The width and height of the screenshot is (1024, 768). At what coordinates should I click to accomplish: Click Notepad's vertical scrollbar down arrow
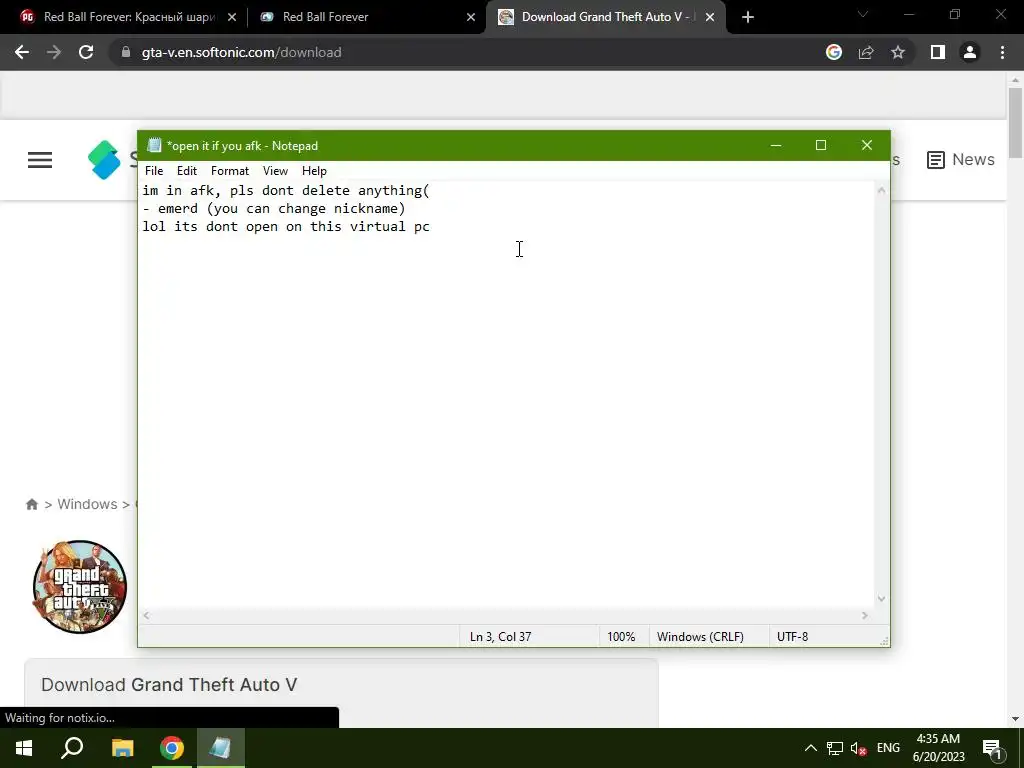pos(881,599)
